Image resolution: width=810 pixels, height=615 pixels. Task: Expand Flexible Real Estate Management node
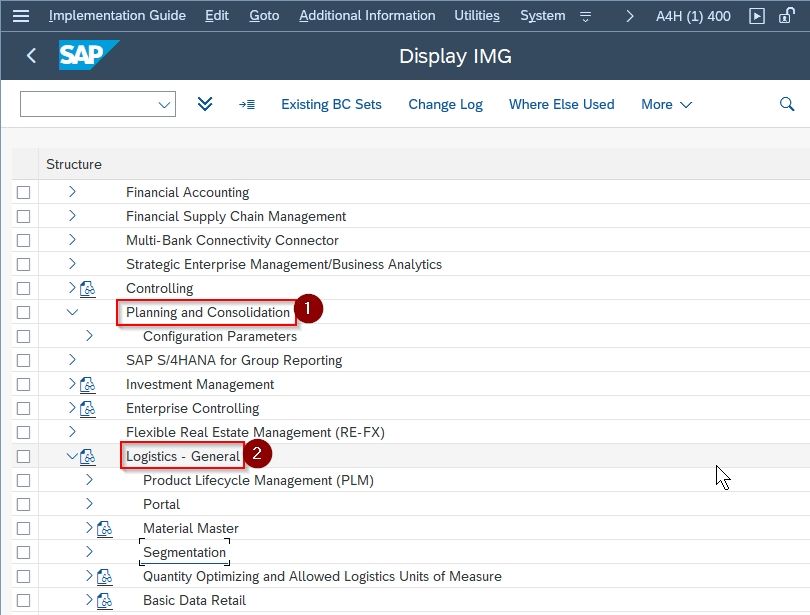click(x=72, y=432)
